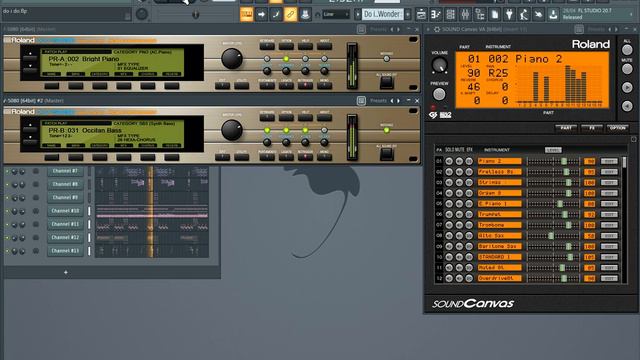Image resolution: width=640 pixels, height=360 pixels.
Task: Click the LEVEL column header button
Action: pyautogui.click(x=553, y=150)
